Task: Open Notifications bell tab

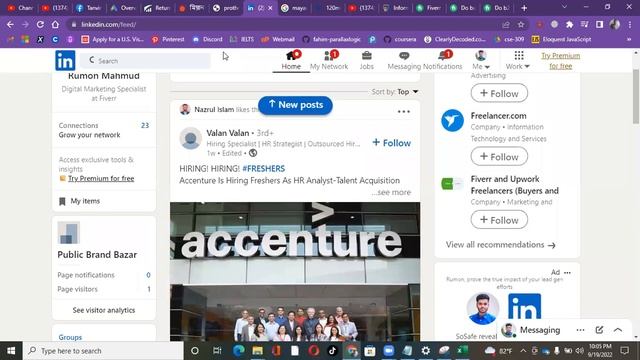Action: tap(443, 60)
